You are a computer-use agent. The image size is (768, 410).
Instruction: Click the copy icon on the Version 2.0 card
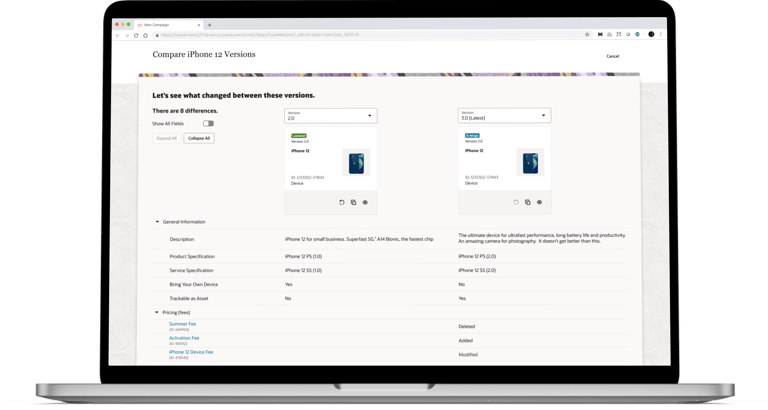pyautogui.click(x=354, y=202)
